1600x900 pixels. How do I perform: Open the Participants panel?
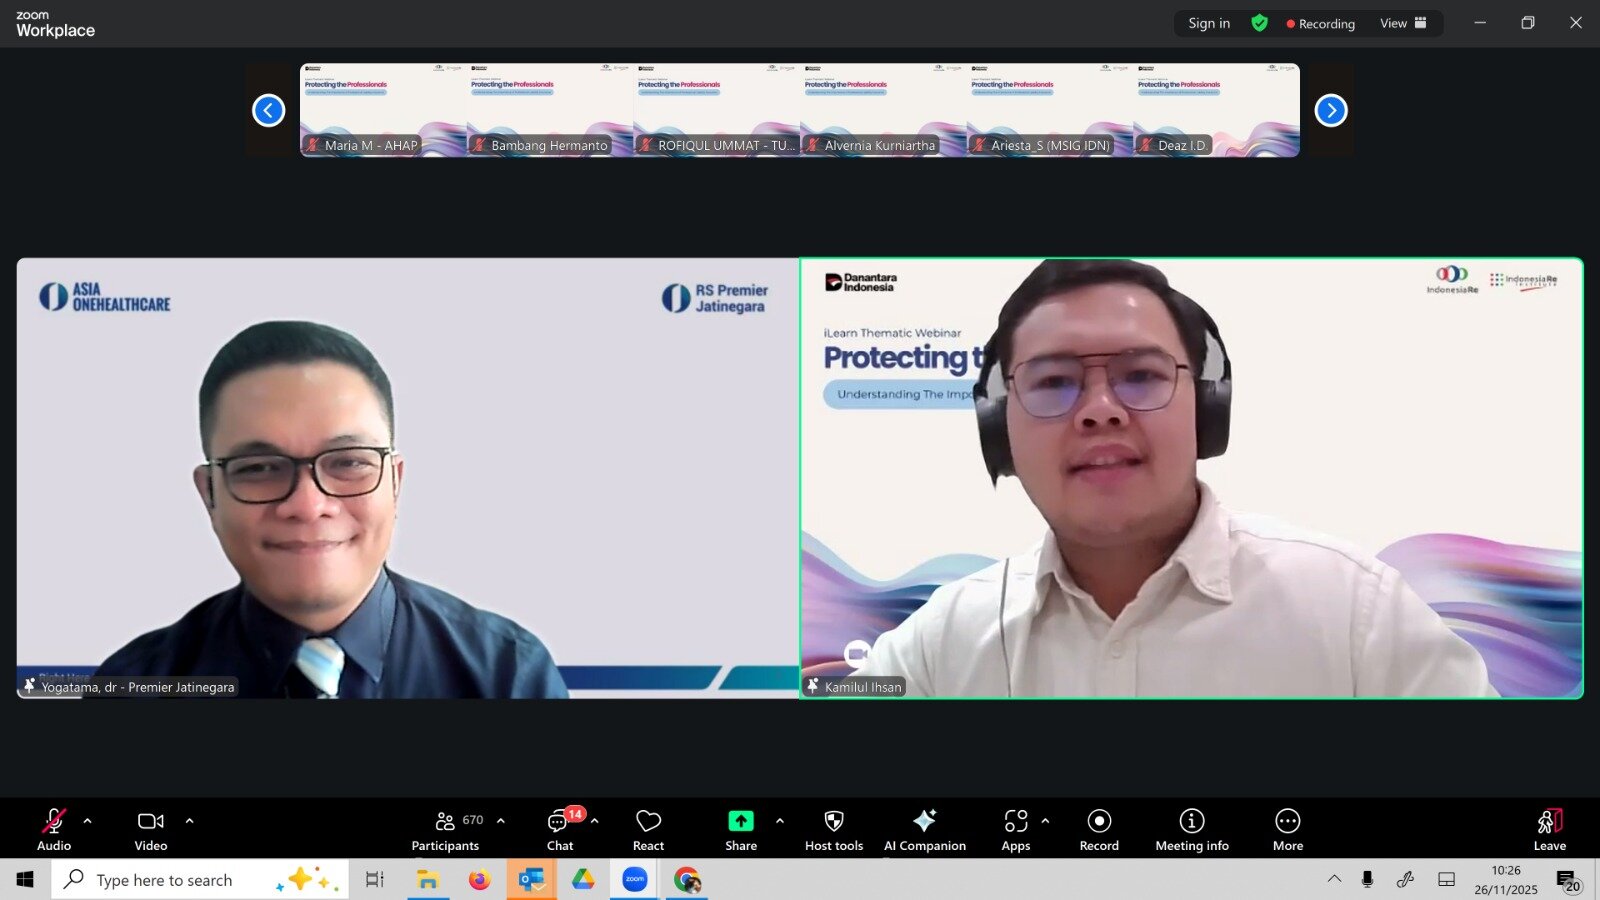[446, 830]
